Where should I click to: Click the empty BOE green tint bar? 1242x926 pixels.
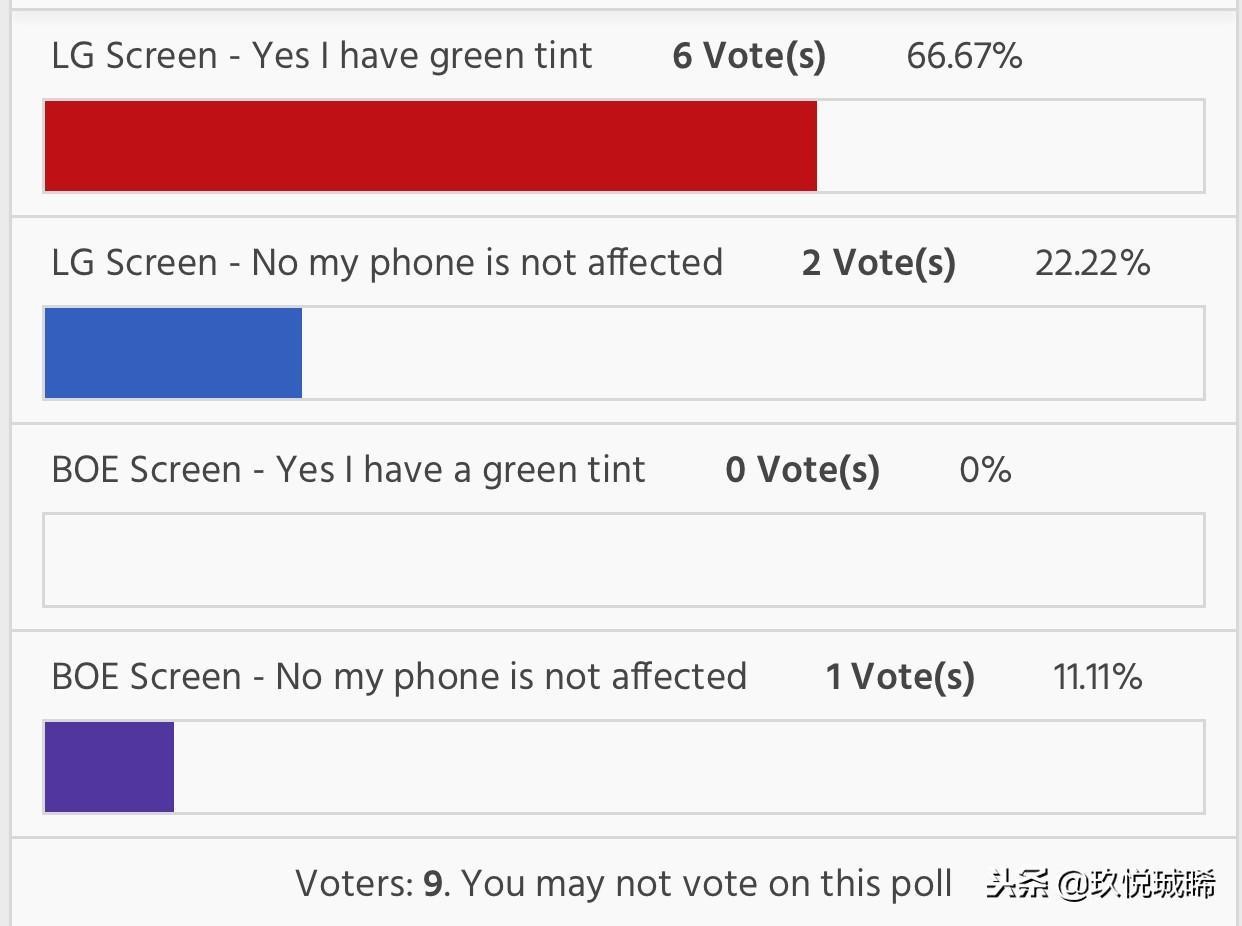coord(623,560)
